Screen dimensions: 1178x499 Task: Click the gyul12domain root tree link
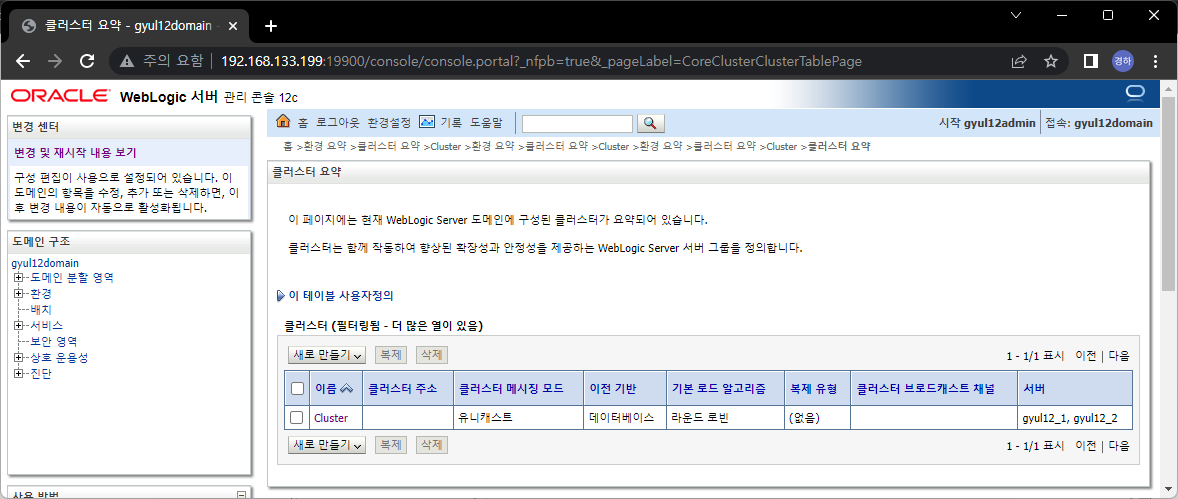(45, 263)
